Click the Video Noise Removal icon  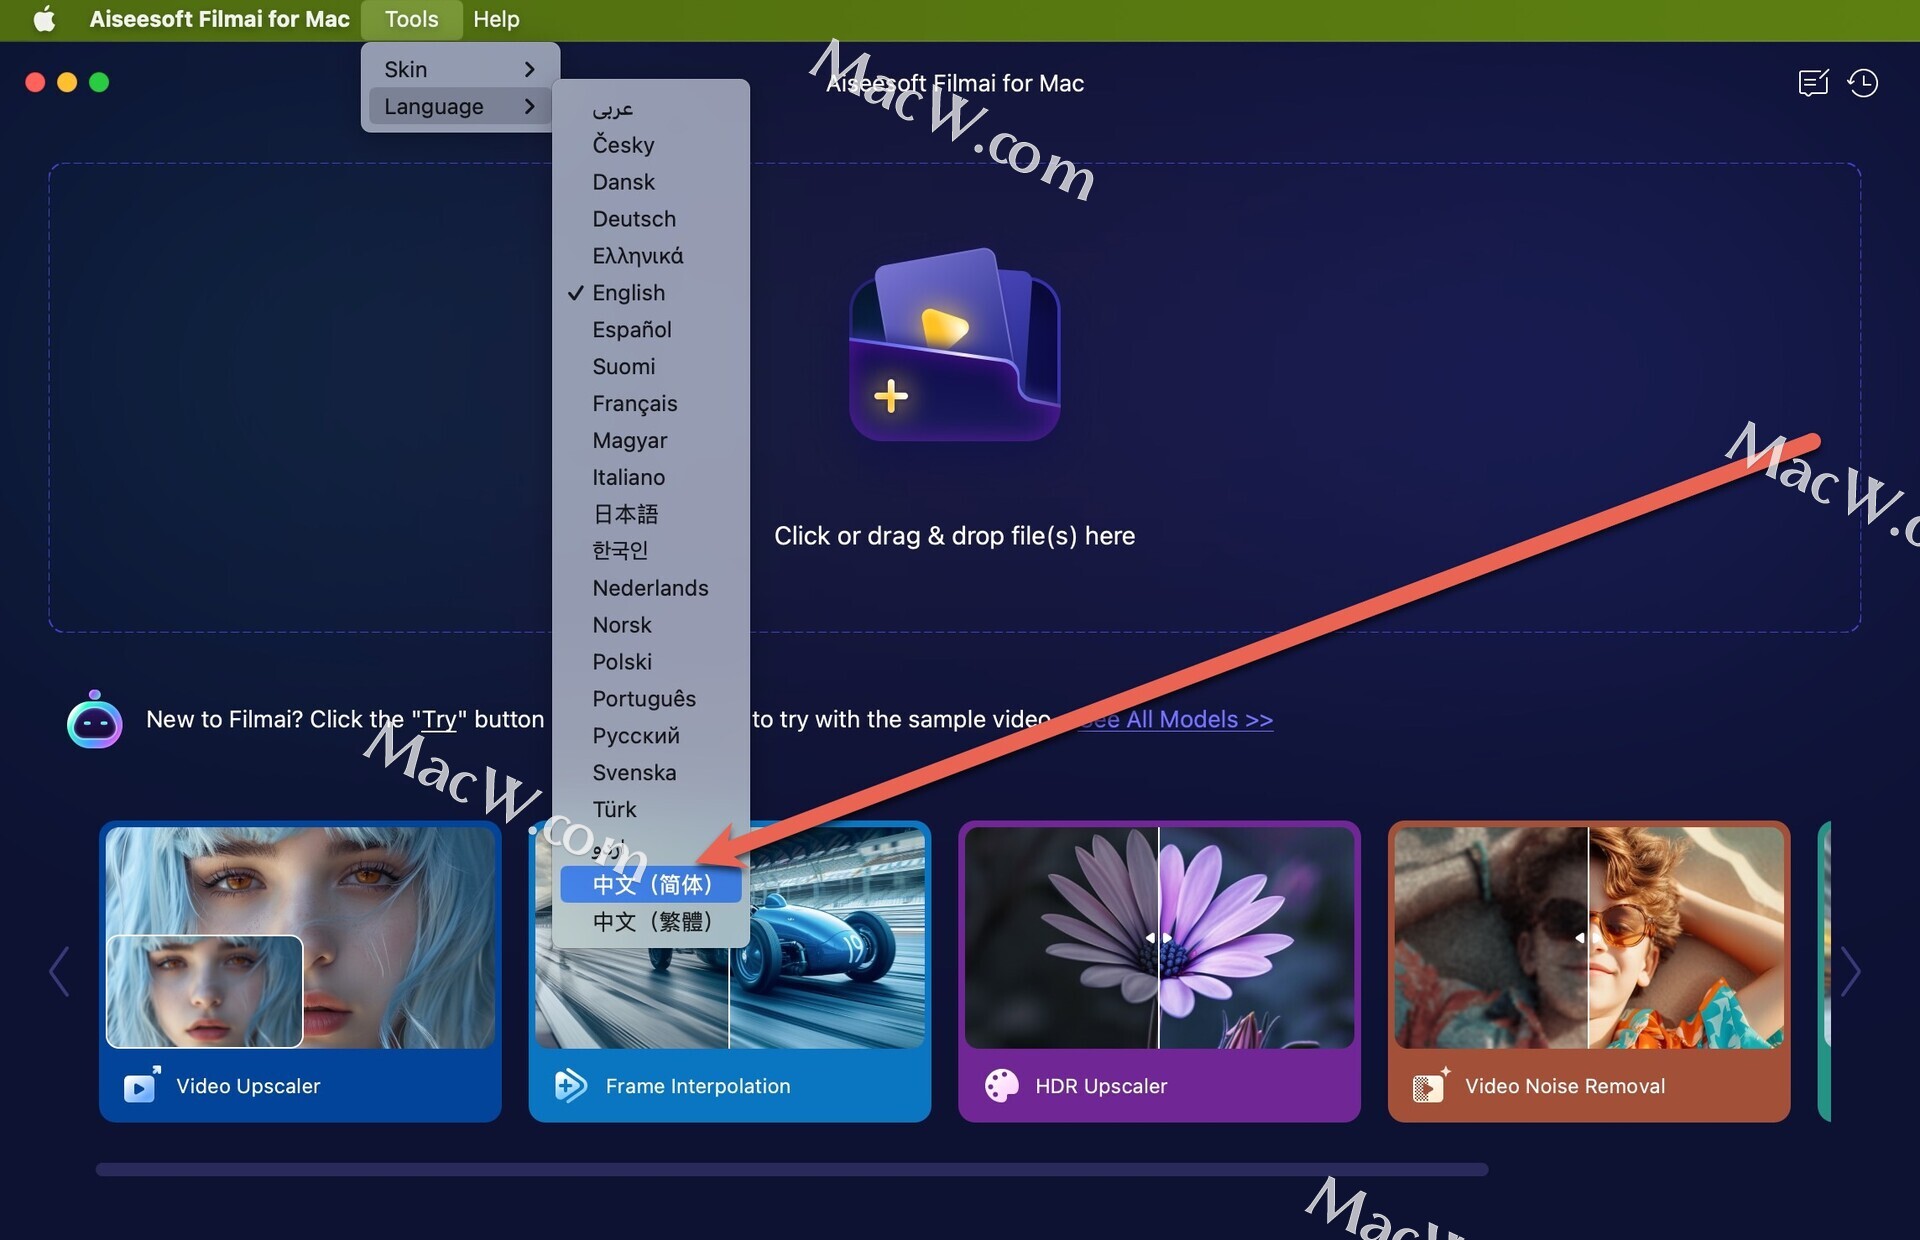(x=1431, y=1085)
